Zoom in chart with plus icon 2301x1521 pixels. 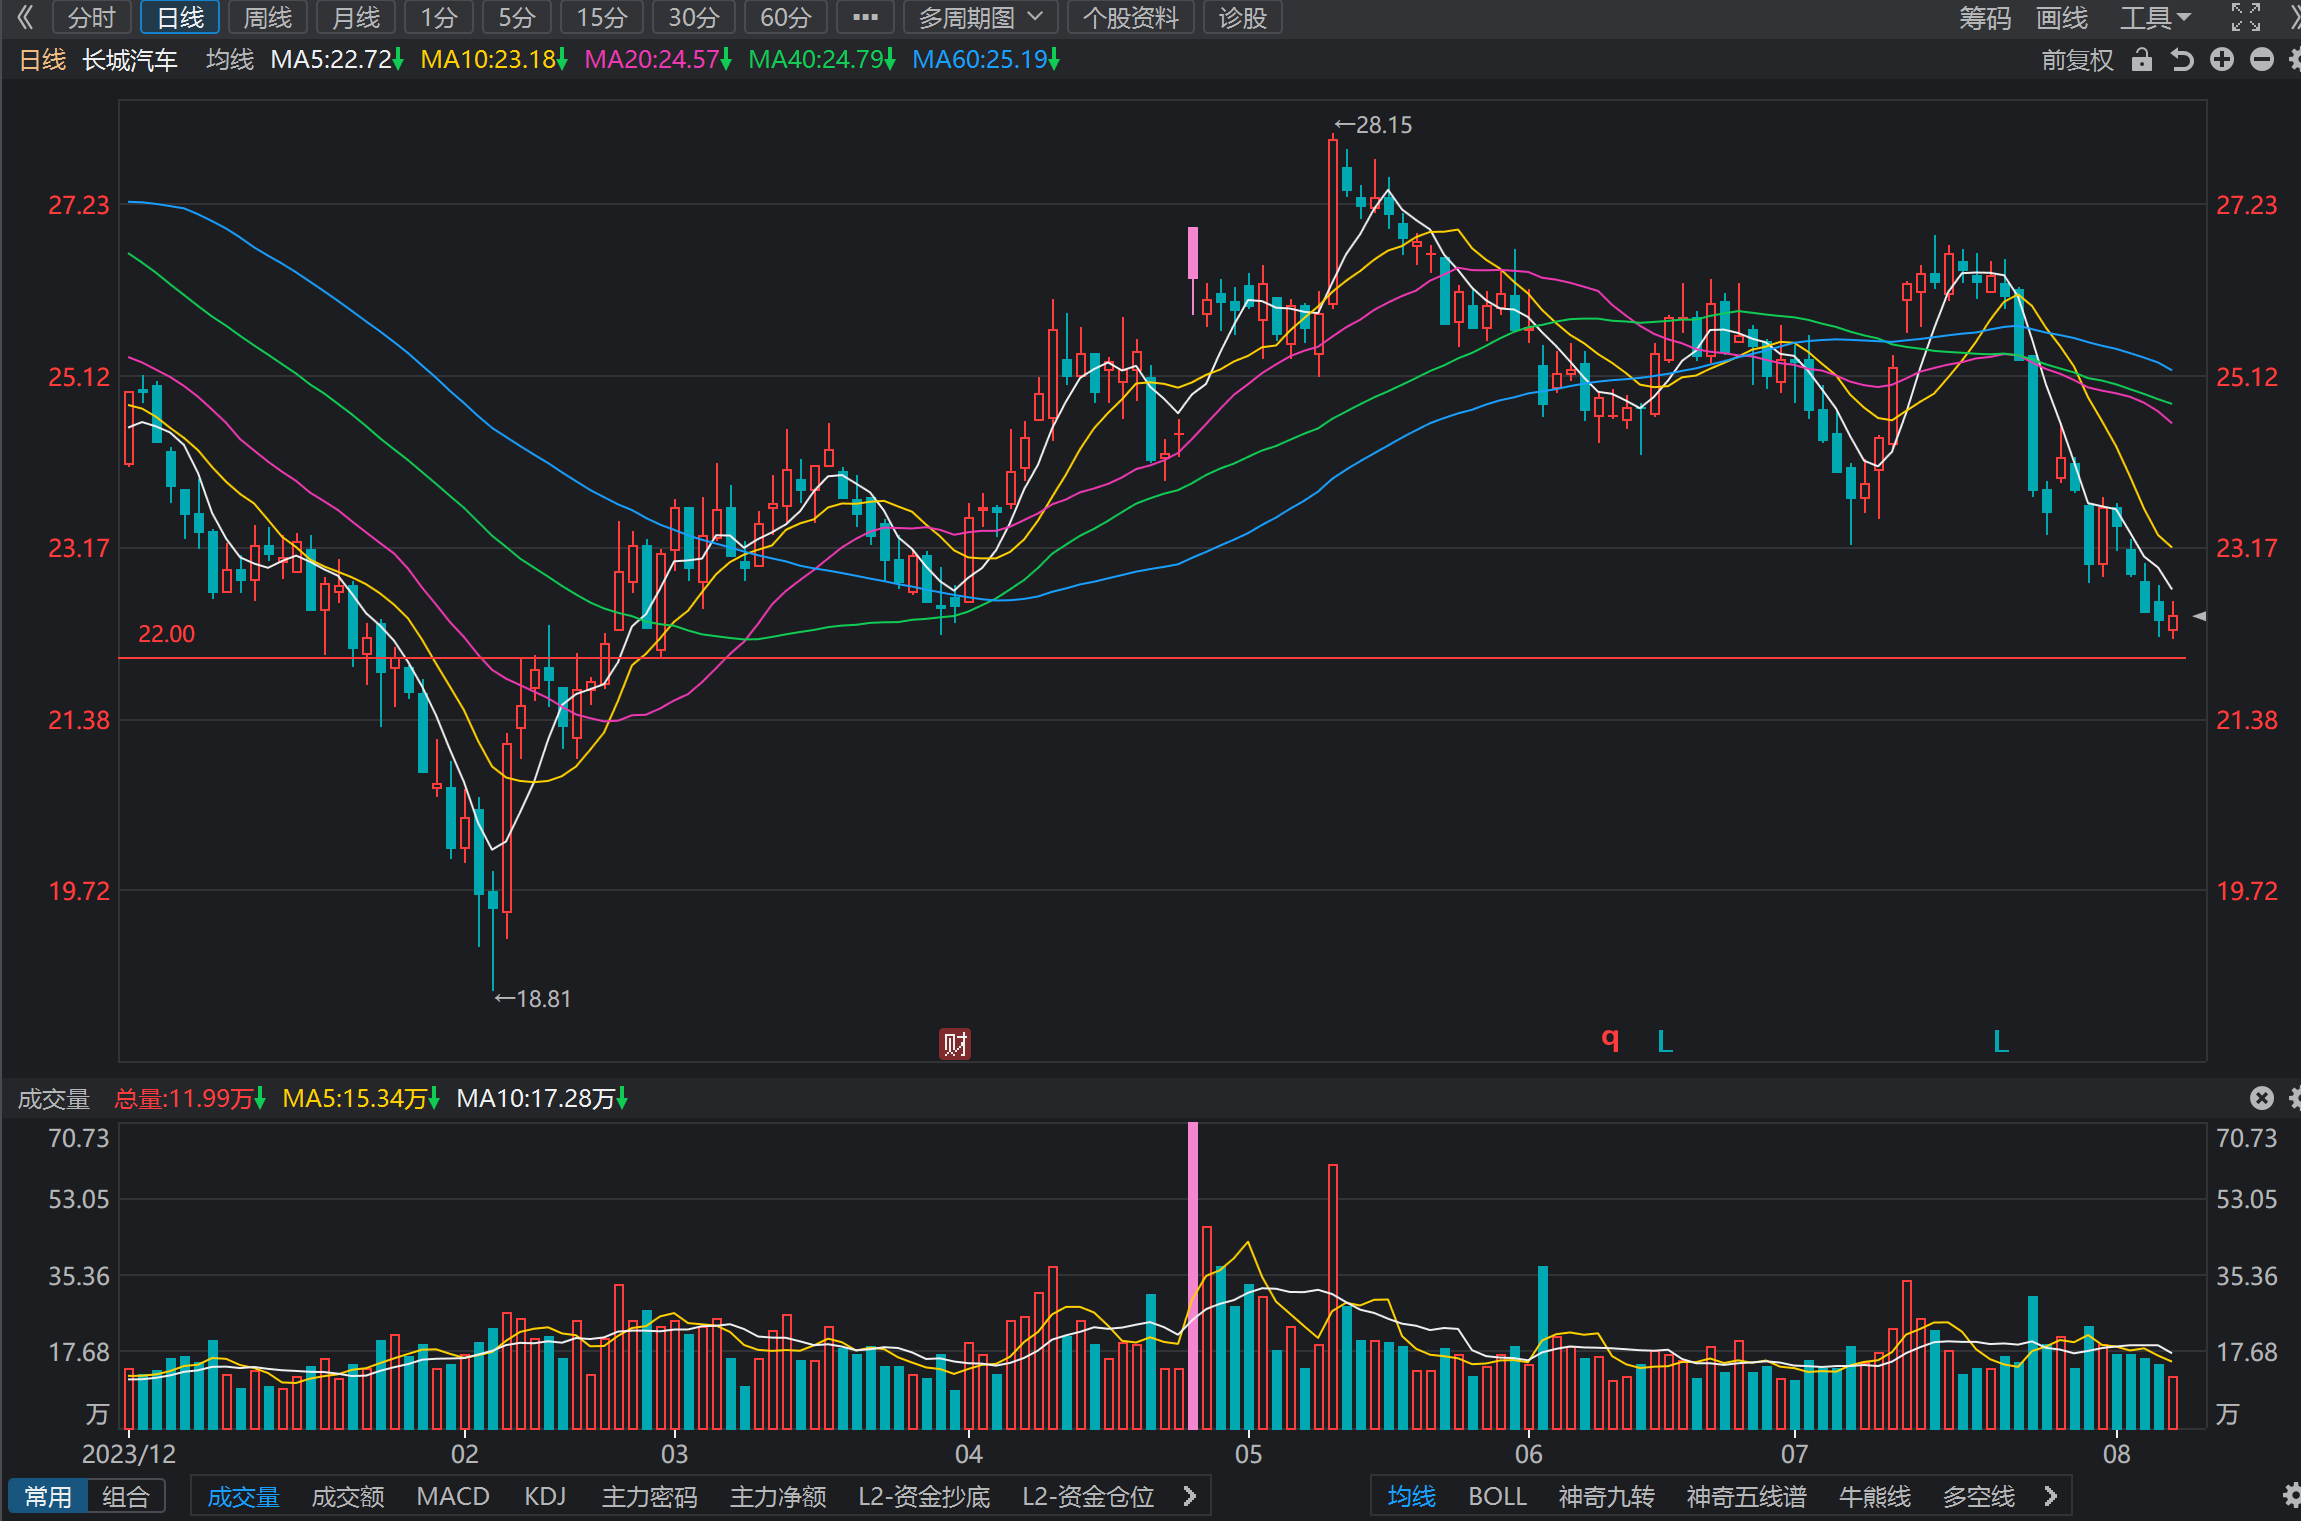point(2222,60)
